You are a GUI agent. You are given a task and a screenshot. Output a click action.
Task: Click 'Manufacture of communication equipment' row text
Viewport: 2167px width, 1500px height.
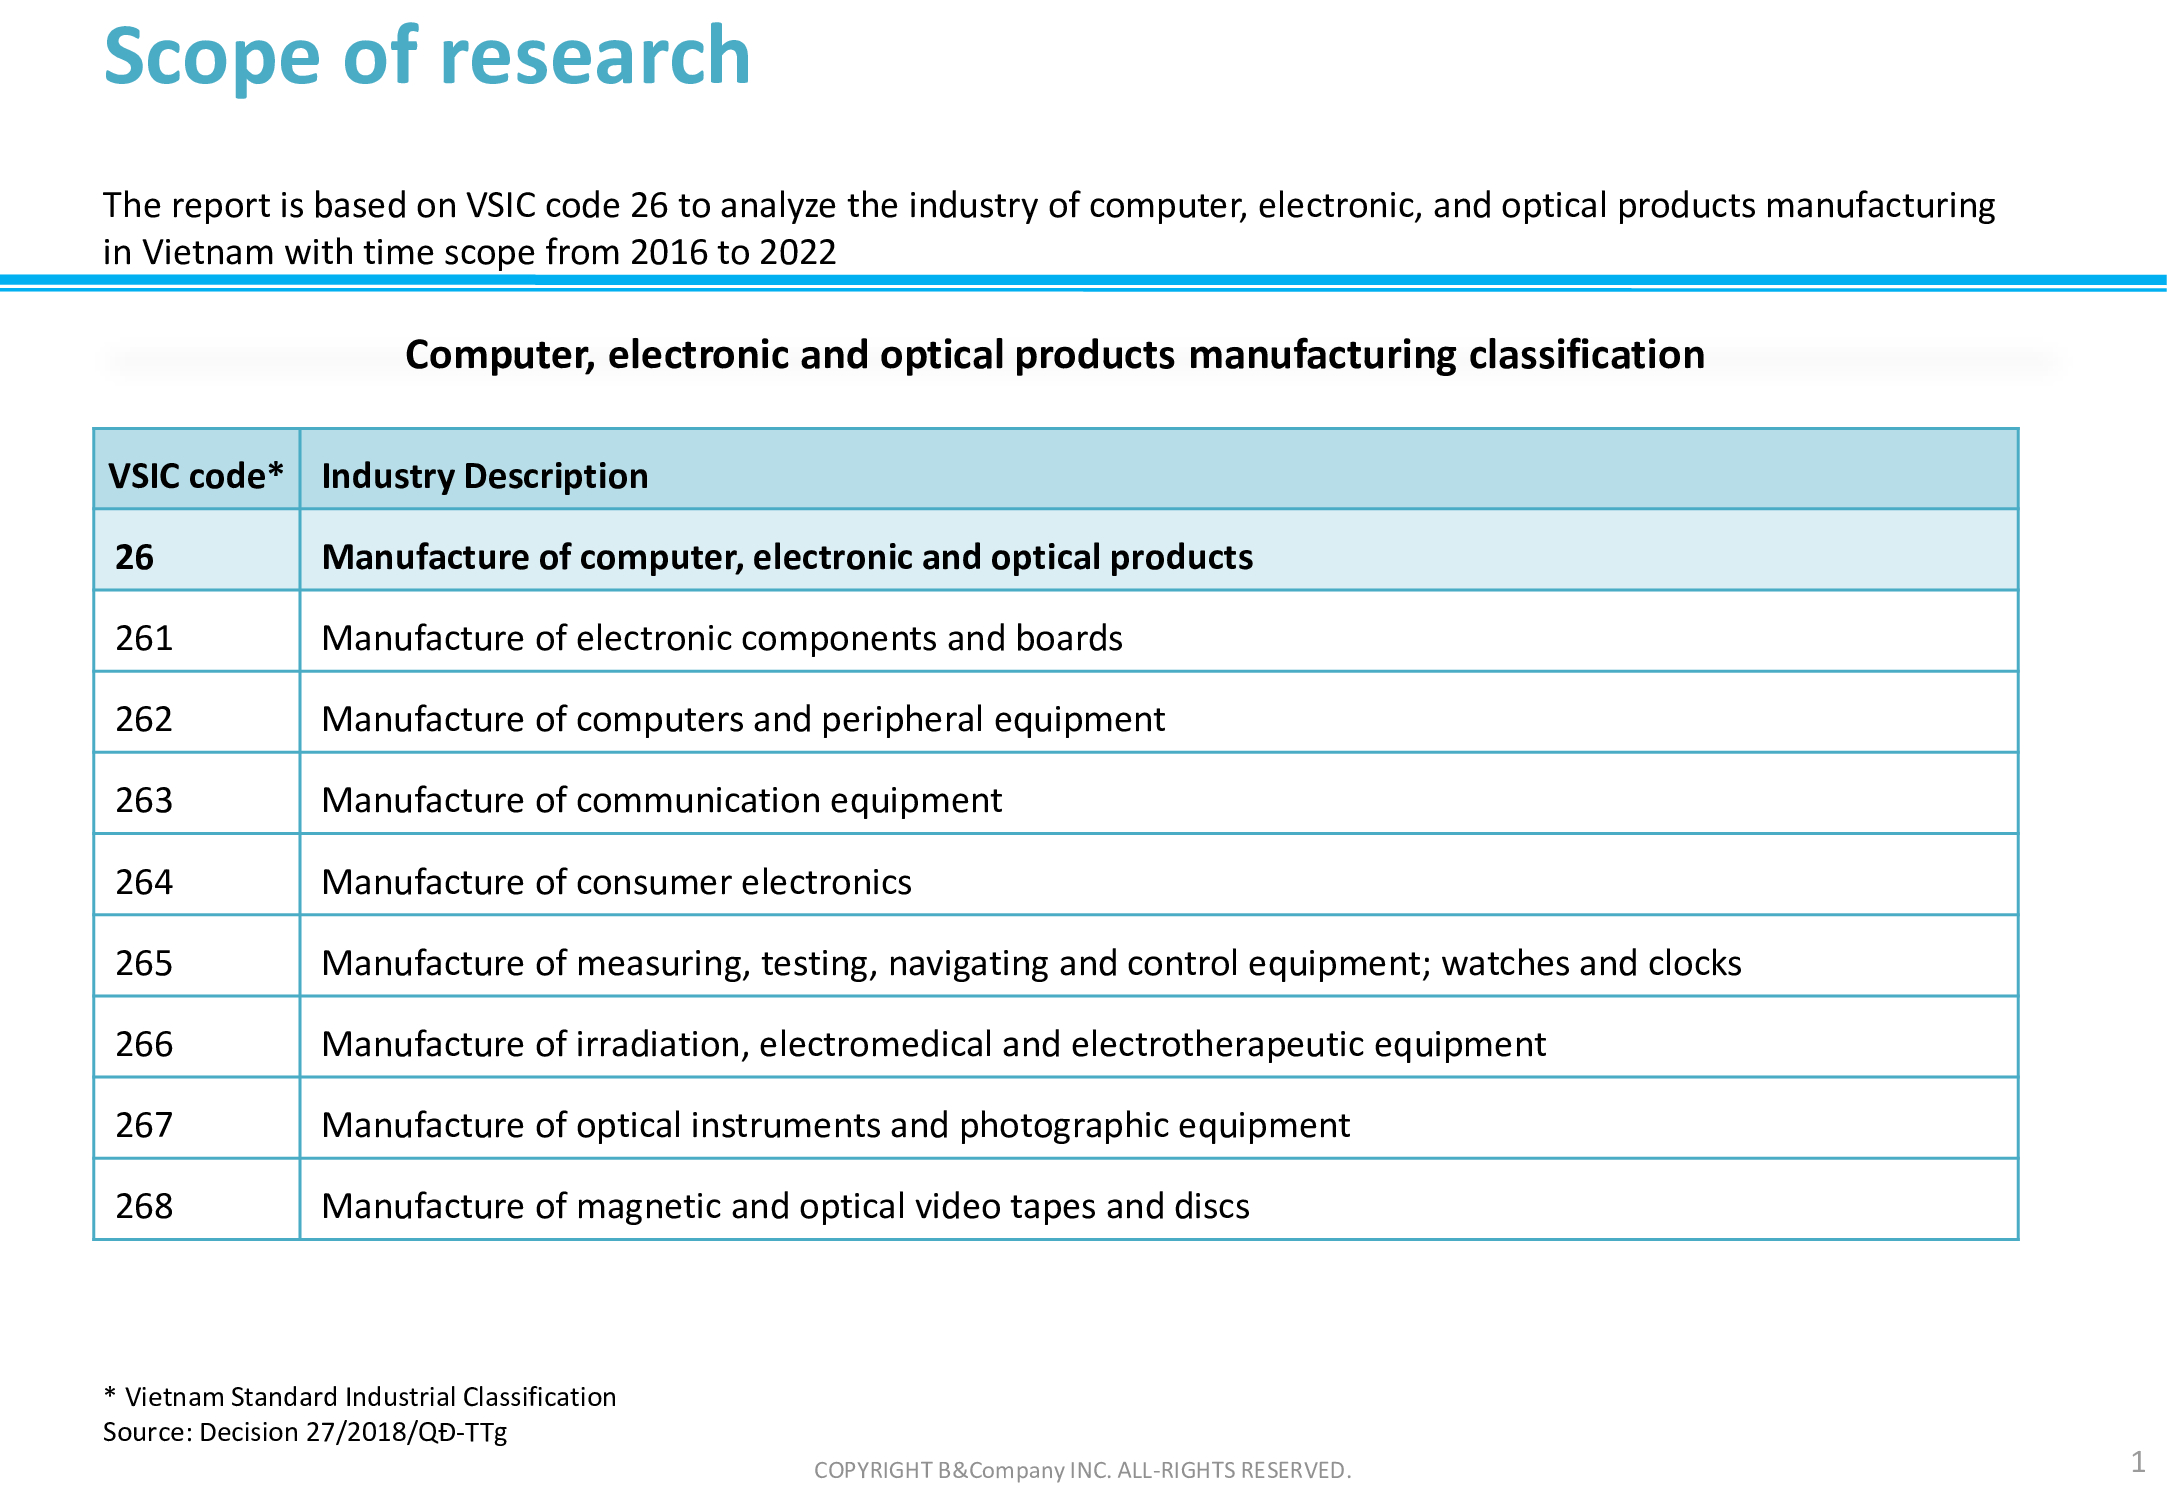(x=661, y=800)
